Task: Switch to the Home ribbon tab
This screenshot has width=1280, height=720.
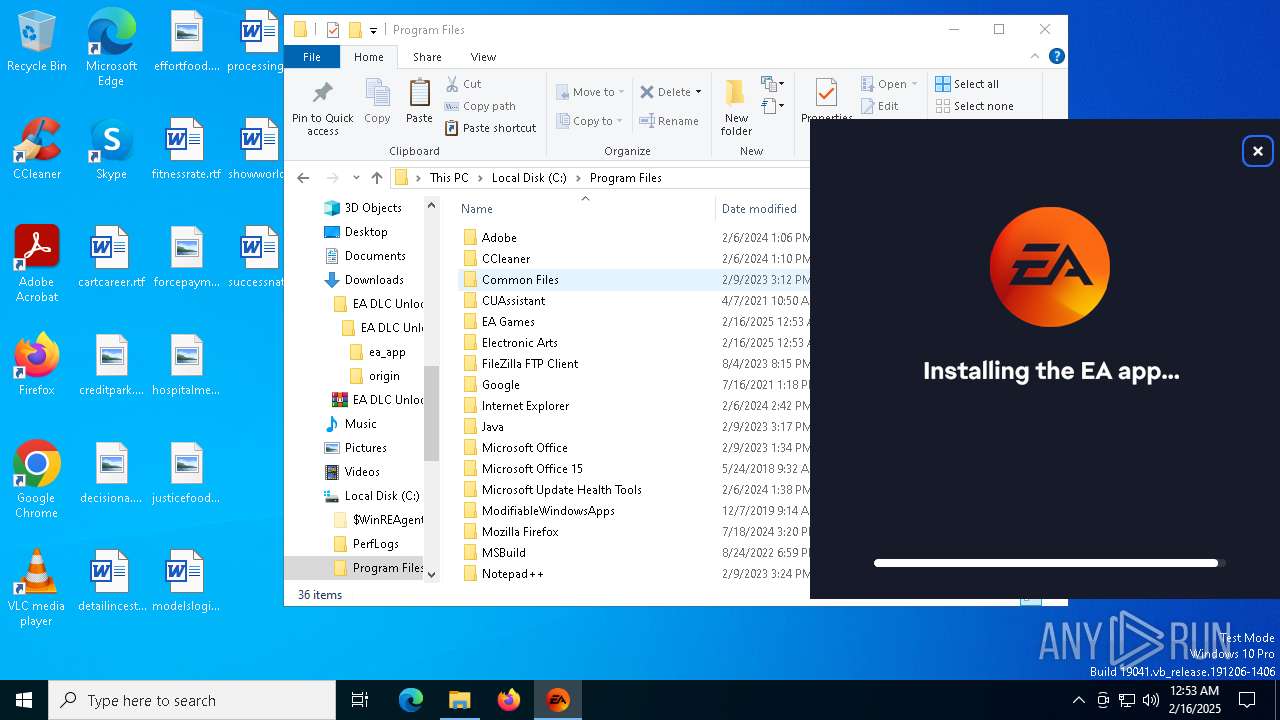Action: click(369, 57)
